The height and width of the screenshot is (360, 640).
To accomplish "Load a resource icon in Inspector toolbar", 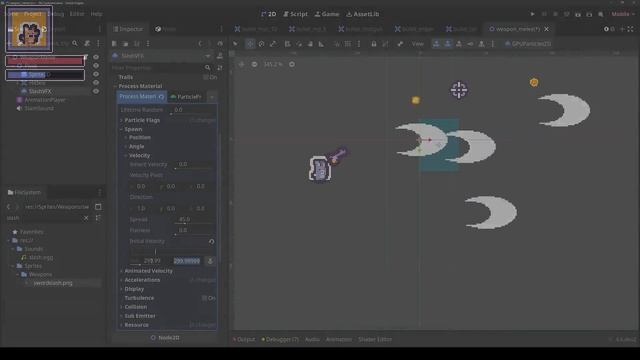I will [x=125, y=43].
